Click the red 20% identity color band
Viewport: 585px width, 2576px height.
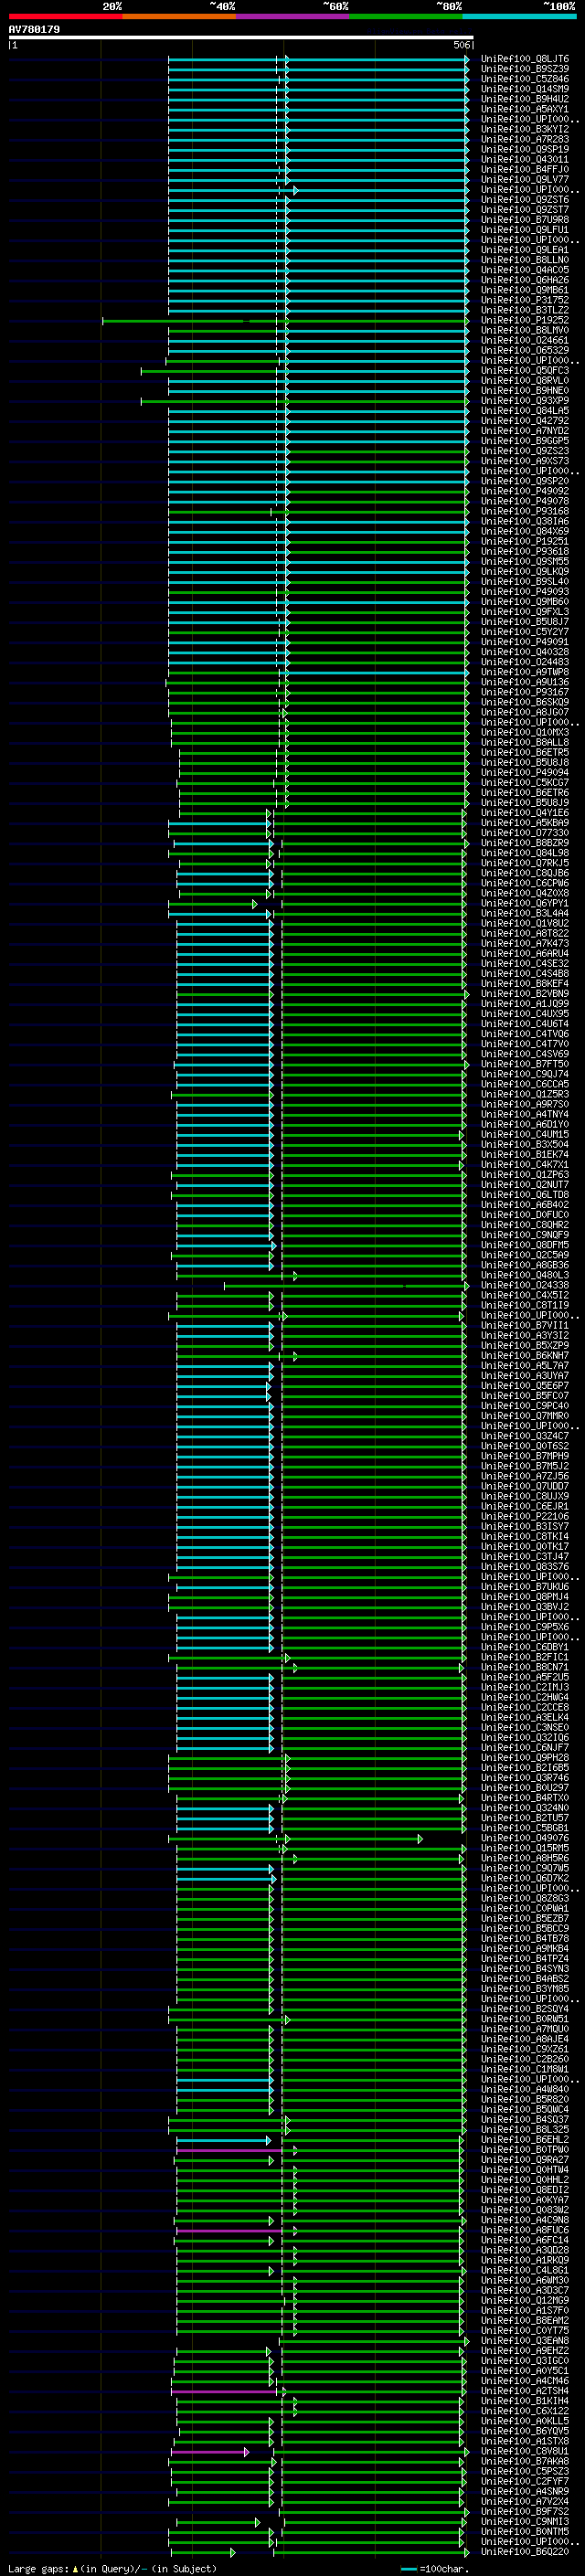coord(65,16)
